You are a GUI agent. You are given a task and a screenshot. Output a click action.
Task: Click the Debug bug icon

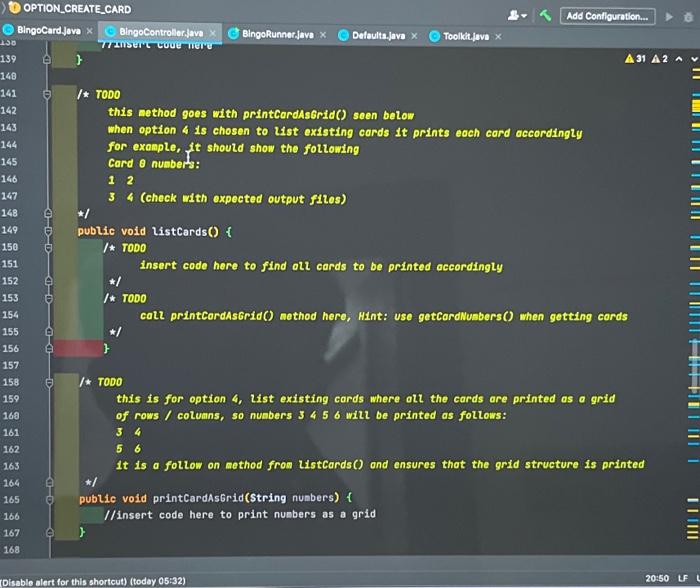coord(688,17)
